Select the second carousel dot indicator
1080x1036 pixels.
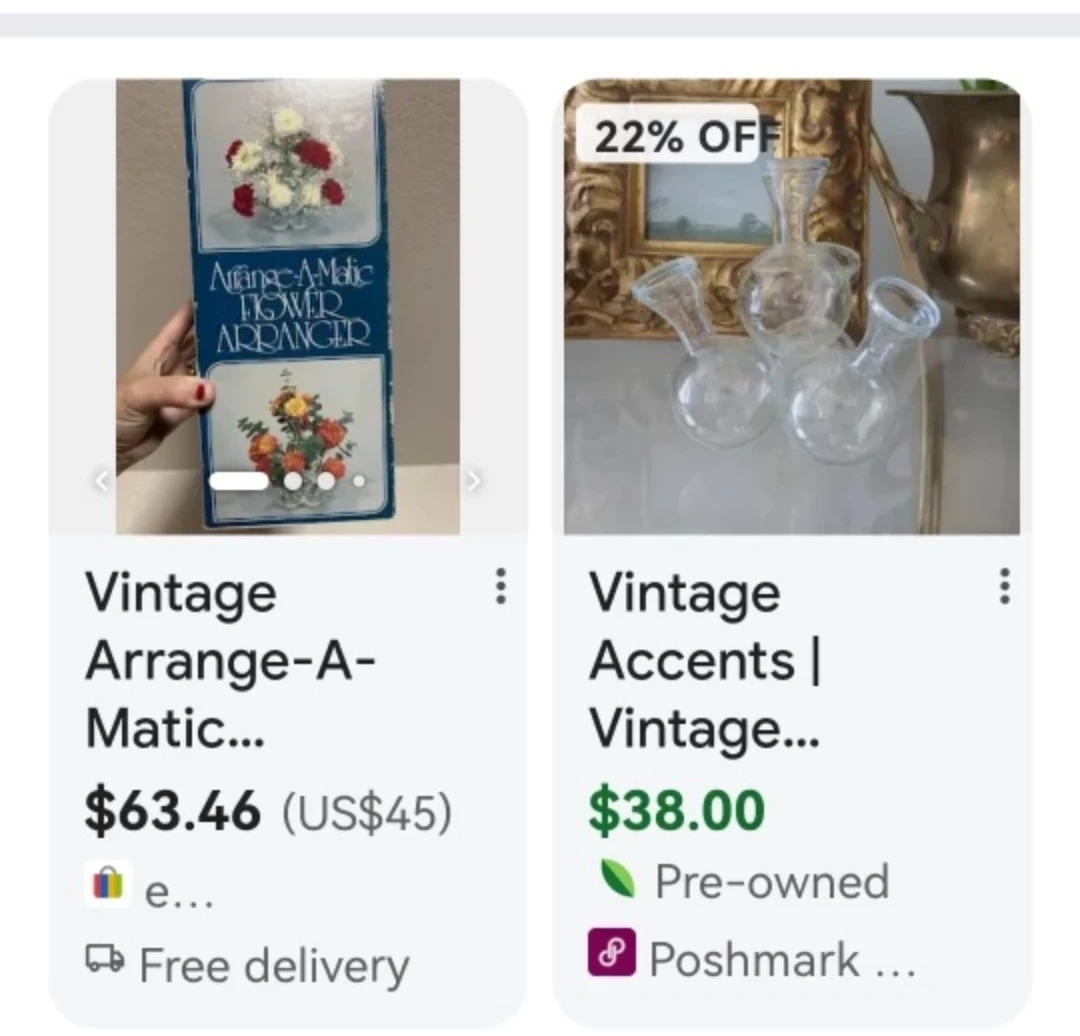pos(293,481)
